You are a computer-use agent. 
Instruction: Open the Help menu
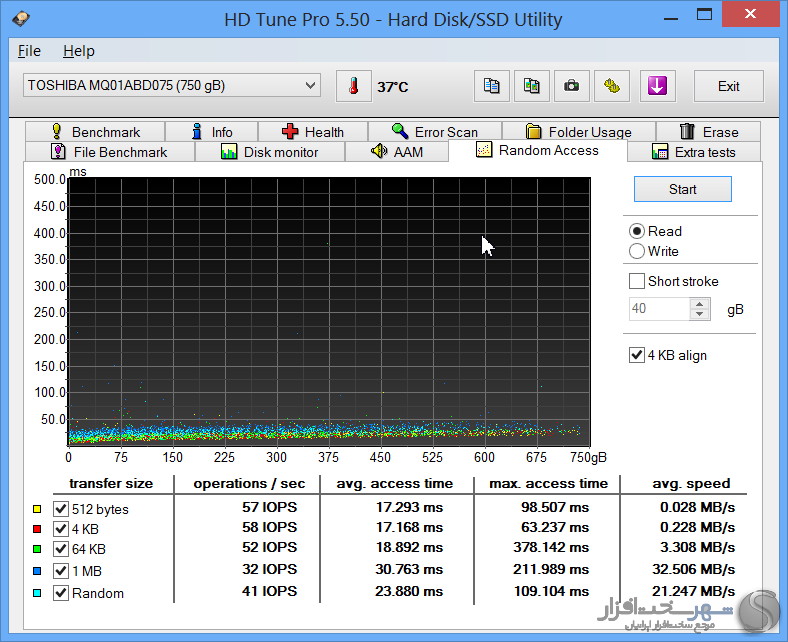(78, 51)
